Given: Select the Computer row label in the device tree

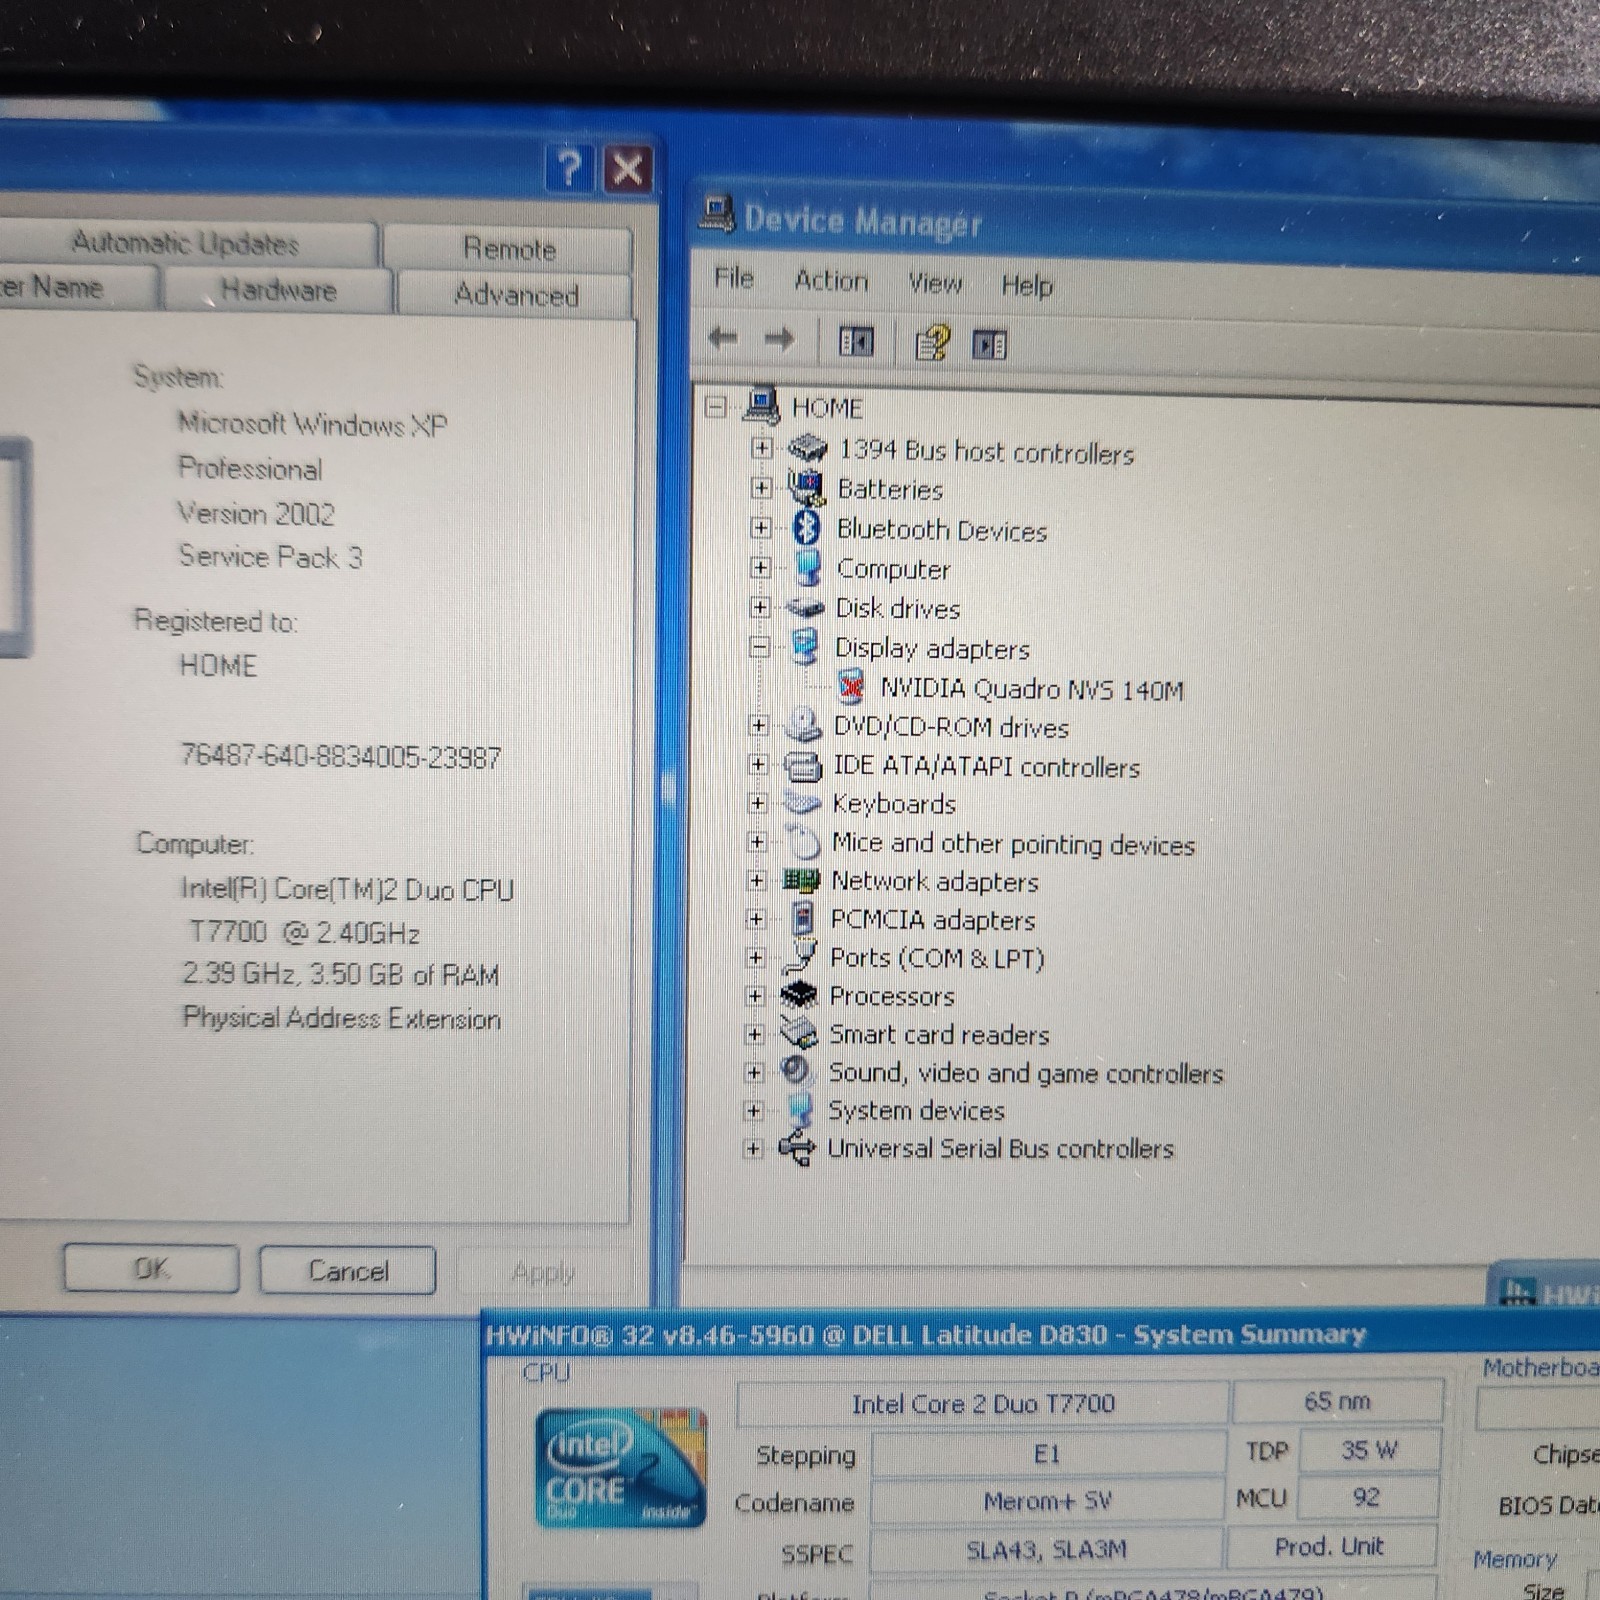Looking at the screenshot, I should point(893,569).
